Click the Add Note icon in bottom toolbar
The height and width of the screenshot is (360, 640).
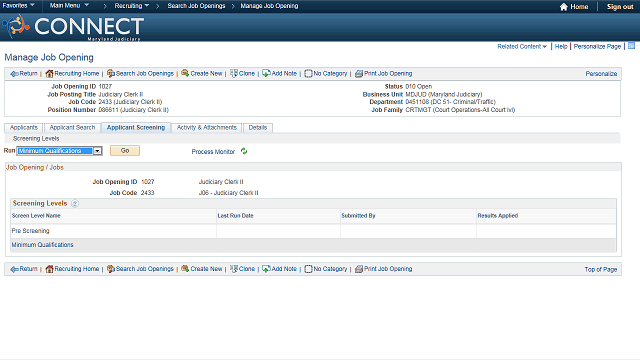tap(266, 269)
